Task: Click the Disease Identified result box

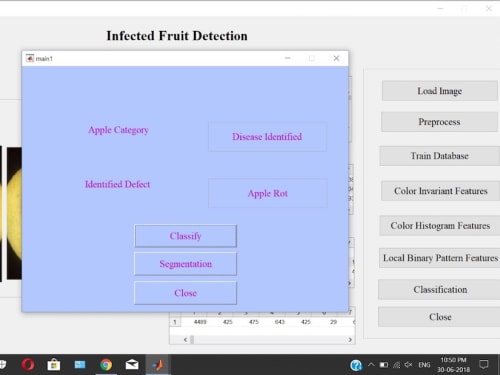Action: (x=267, y=137)
